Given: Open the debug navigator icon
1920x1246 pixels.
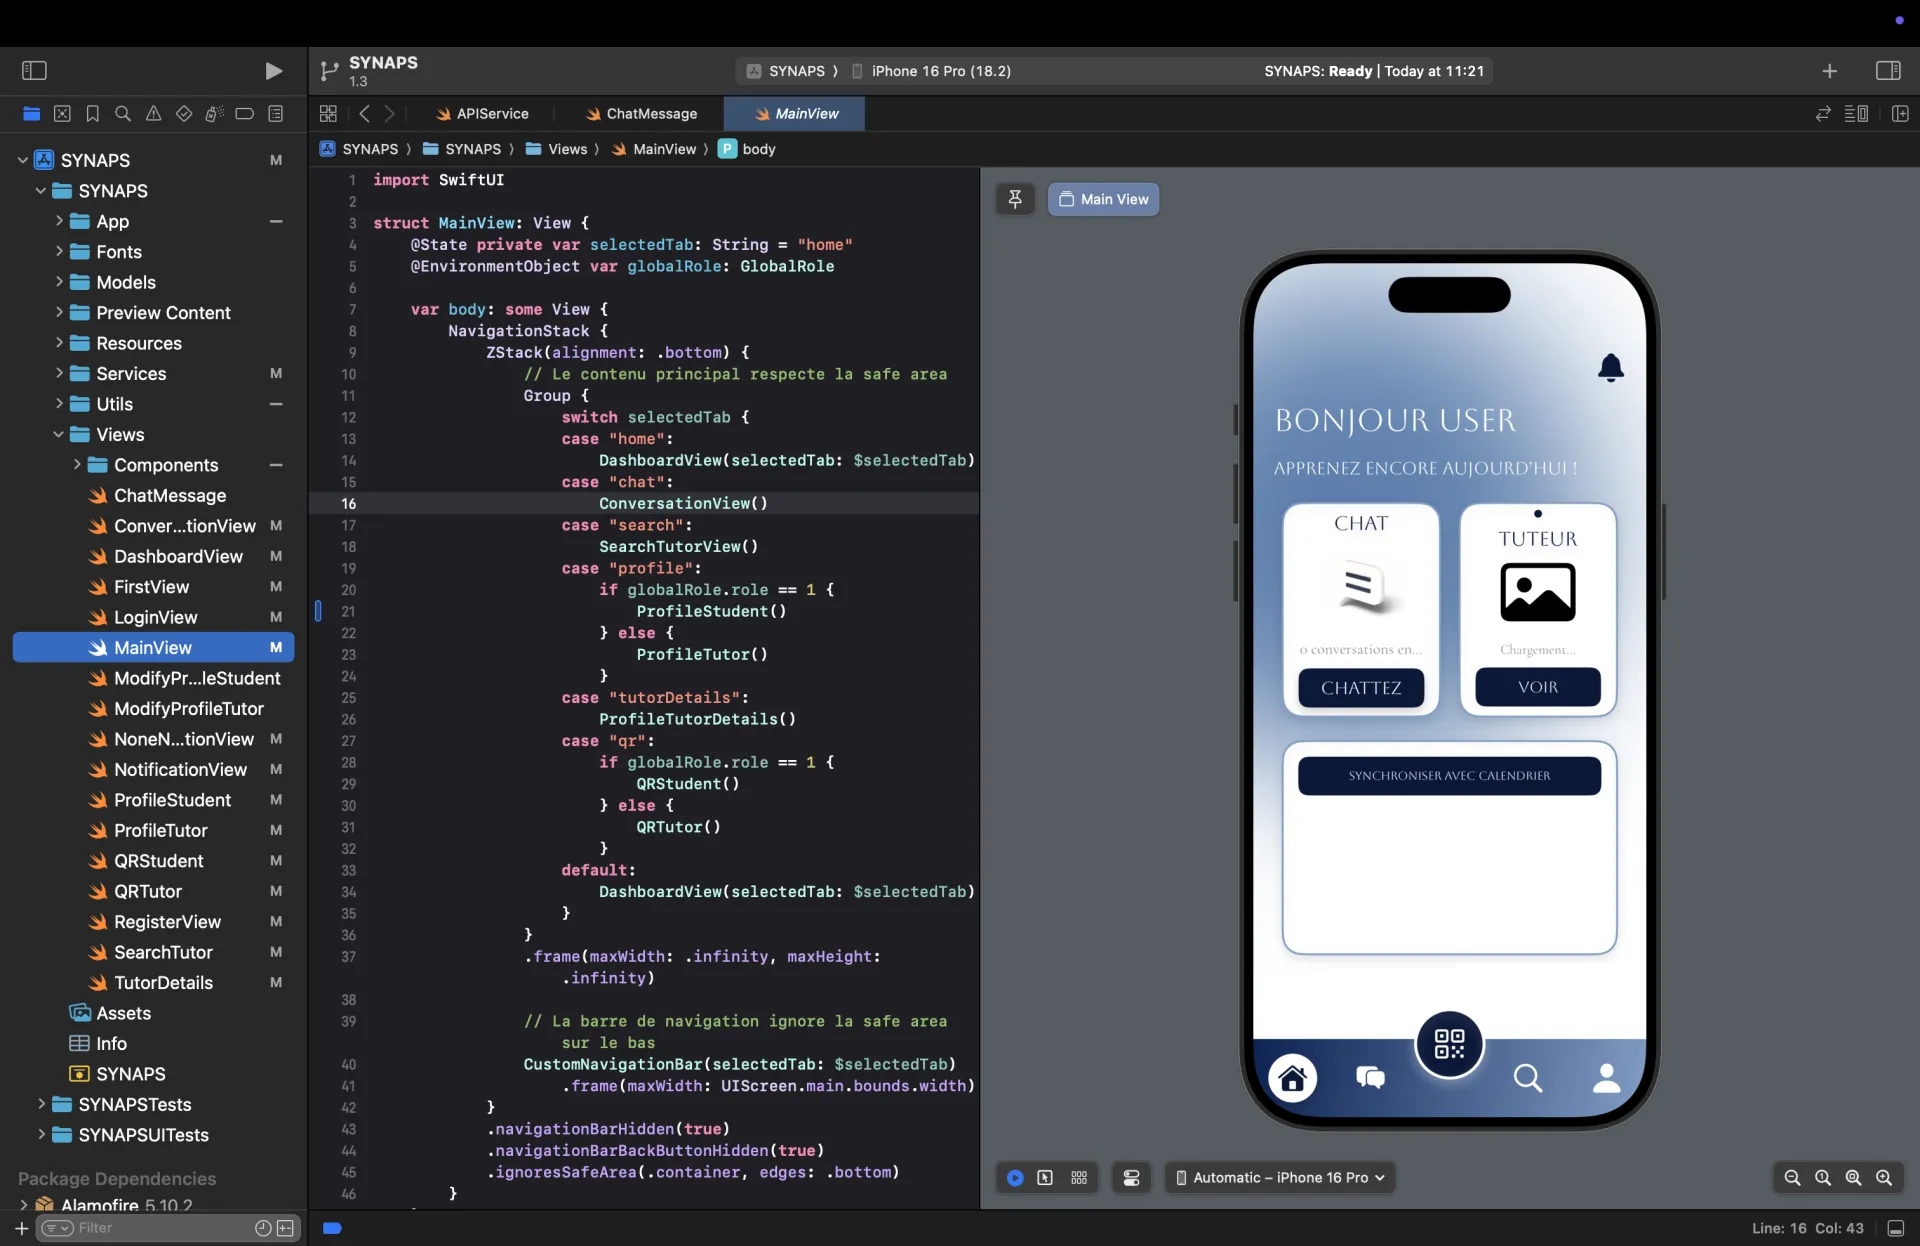Looking at the screenshot, I should 214,113.
